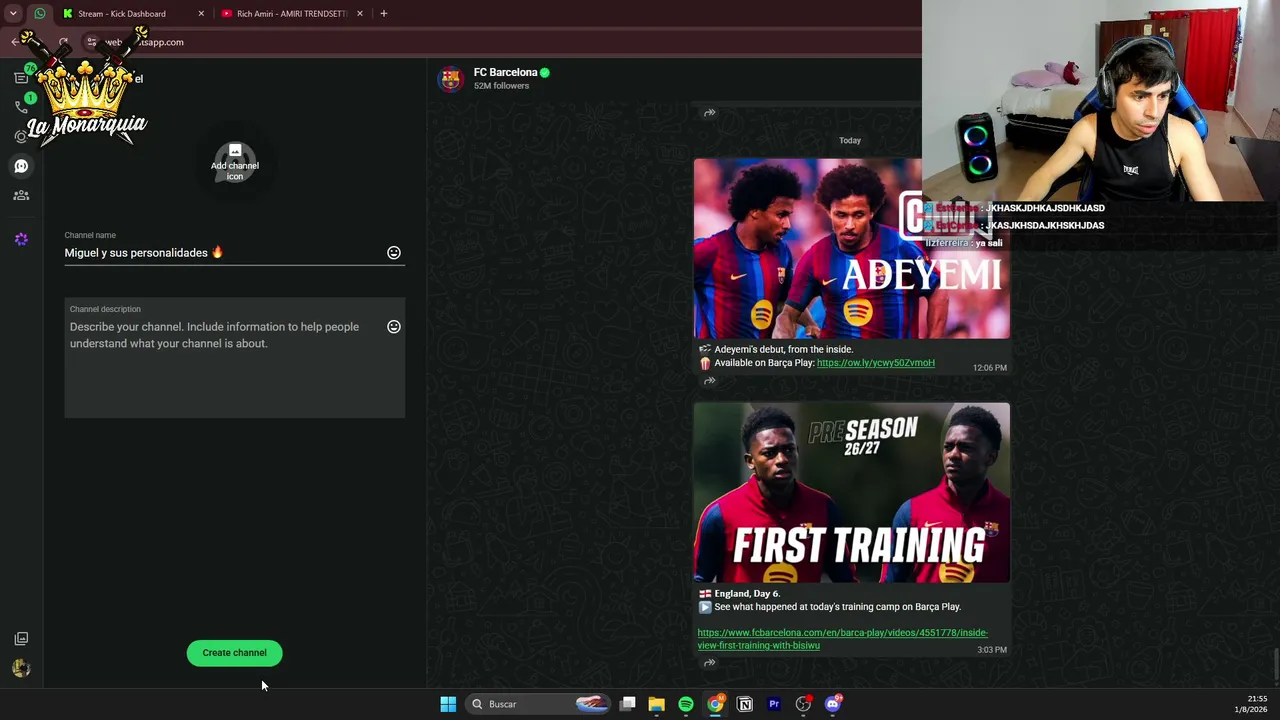Open the profile avatar in the sidebar
Viewport: 1280px width, 720px height.
click(21, 669)
